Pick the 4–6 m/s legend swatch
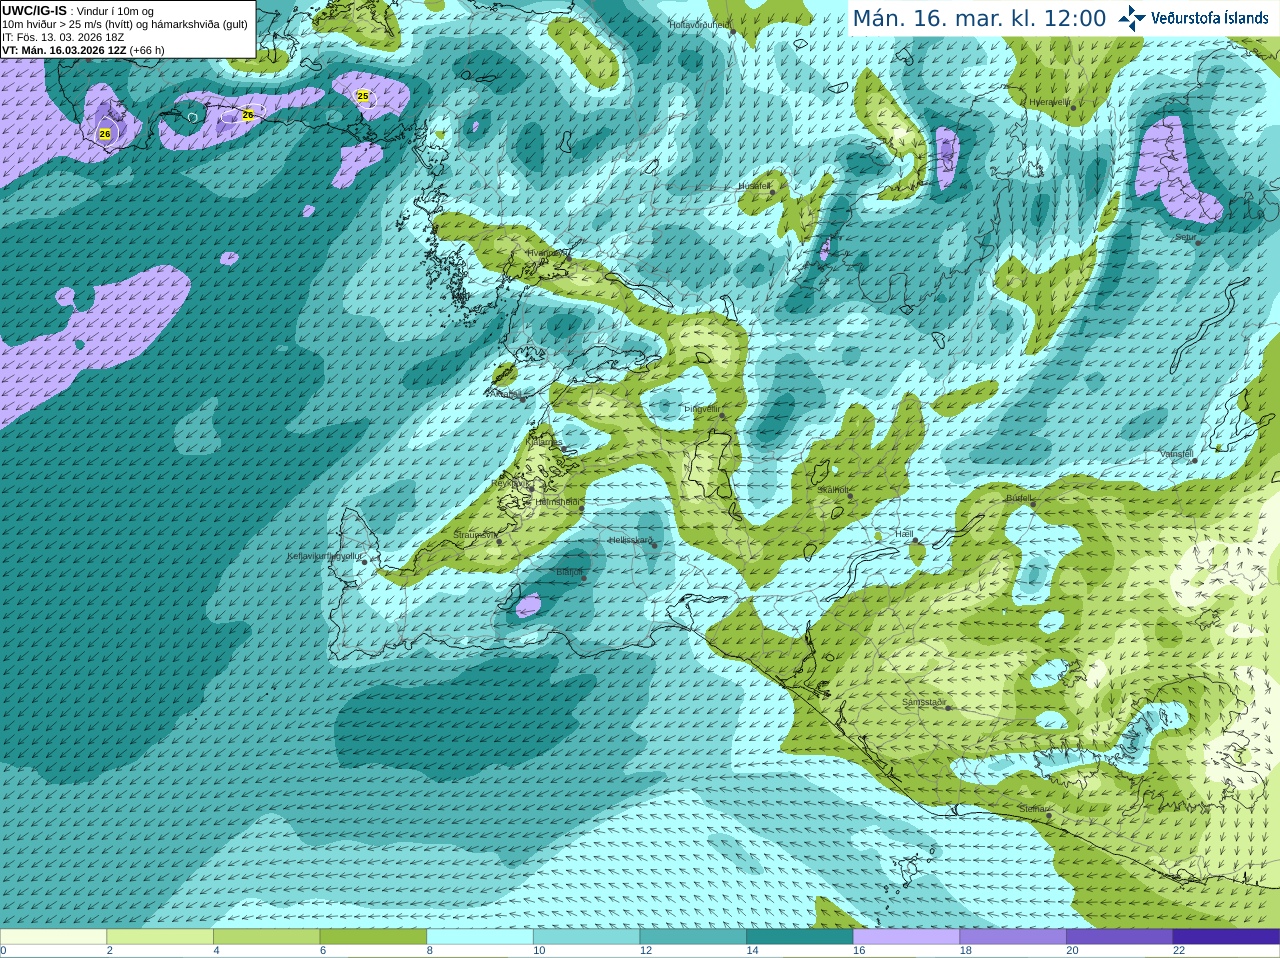1280x958 pixels. [266, 937]
